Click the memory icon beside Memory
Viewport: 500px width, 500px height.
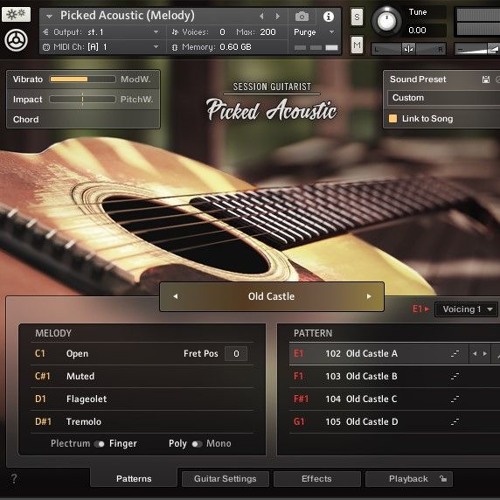pos(175,47)
